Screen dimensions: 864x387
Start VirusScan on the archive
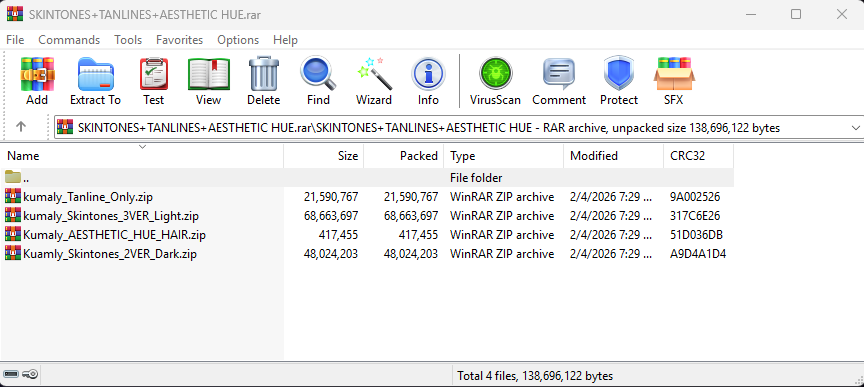coord(495,74)
